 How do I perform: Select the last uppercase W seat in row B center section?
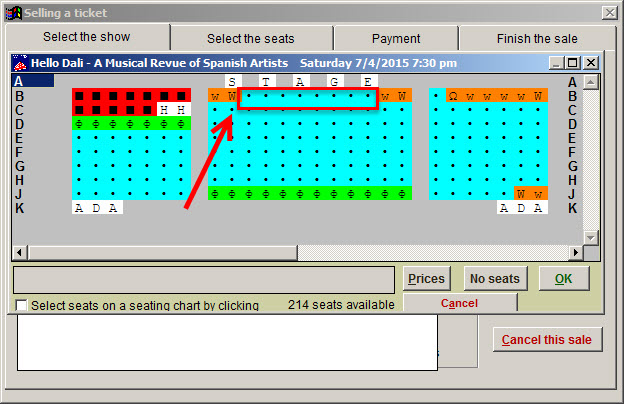[x=402, y=96]
